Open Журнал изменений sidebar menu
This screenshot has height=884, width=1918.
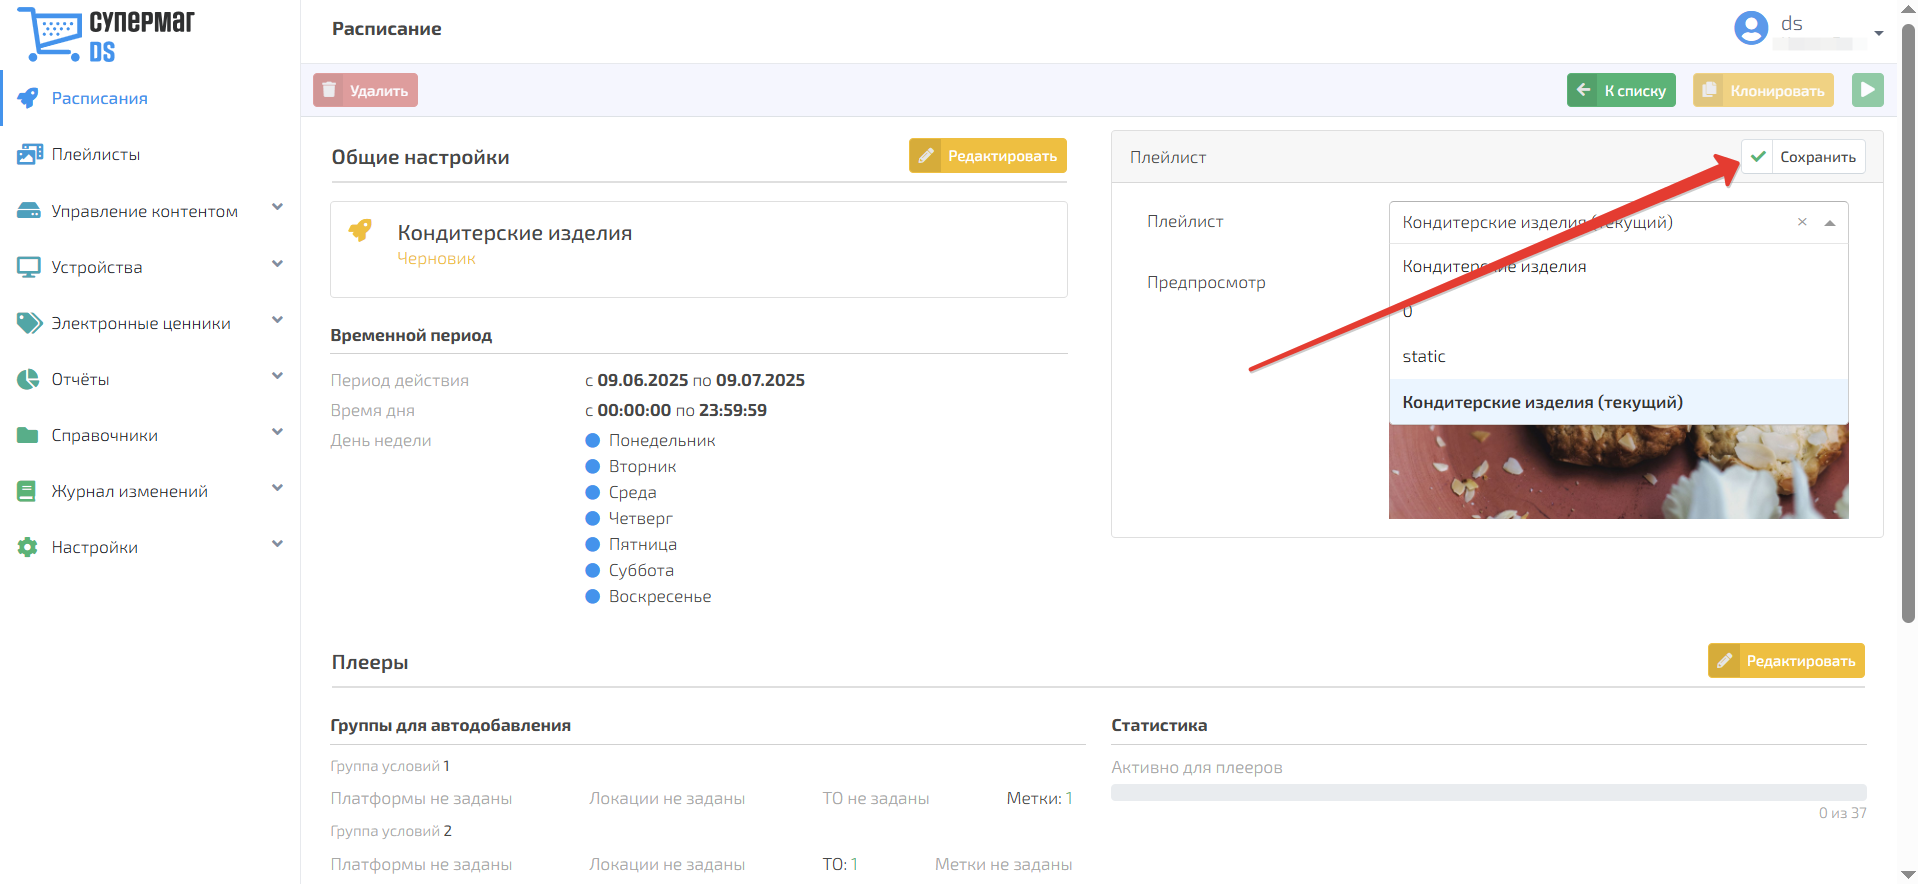(x=150, y=491)
